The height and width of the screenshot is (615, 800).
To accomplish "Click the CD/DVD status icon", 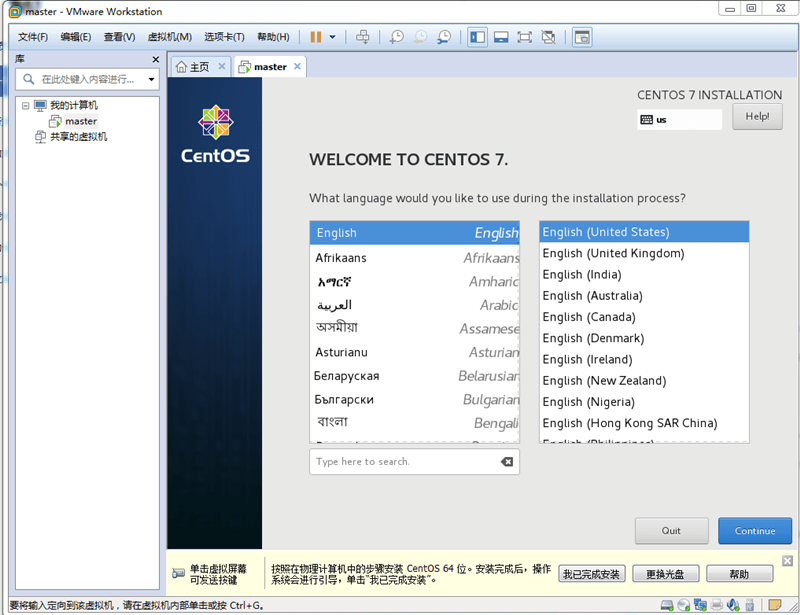I will tap(684, 605).
